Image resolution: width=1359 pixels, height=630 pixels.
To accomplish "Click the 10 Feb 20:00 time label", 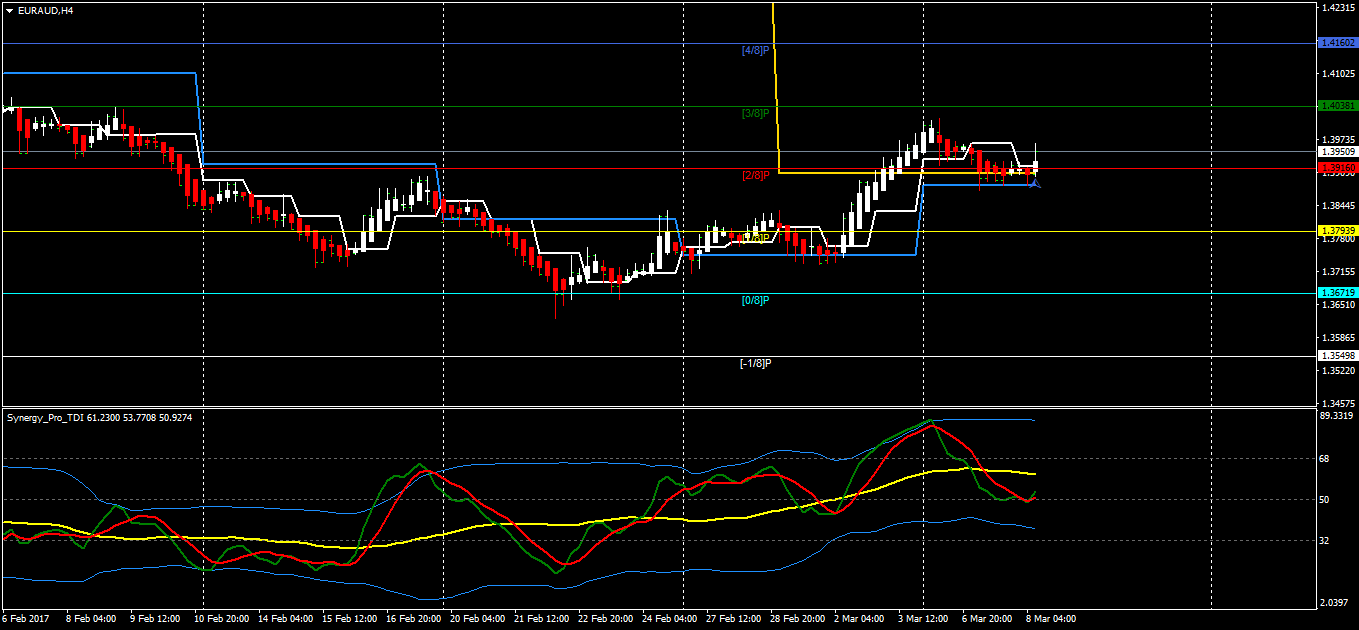I will point(222,618).
